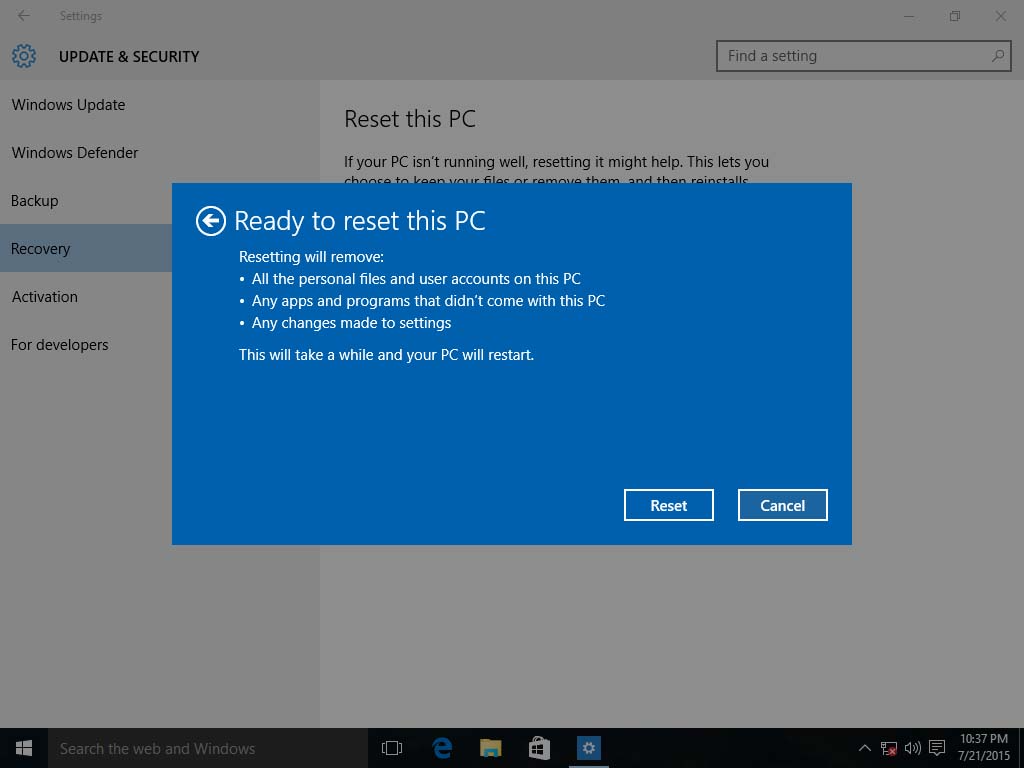Click 'Ready to reset this PC' title
The width and height of the screenshot is (1024, 768).
pos(360,221)
